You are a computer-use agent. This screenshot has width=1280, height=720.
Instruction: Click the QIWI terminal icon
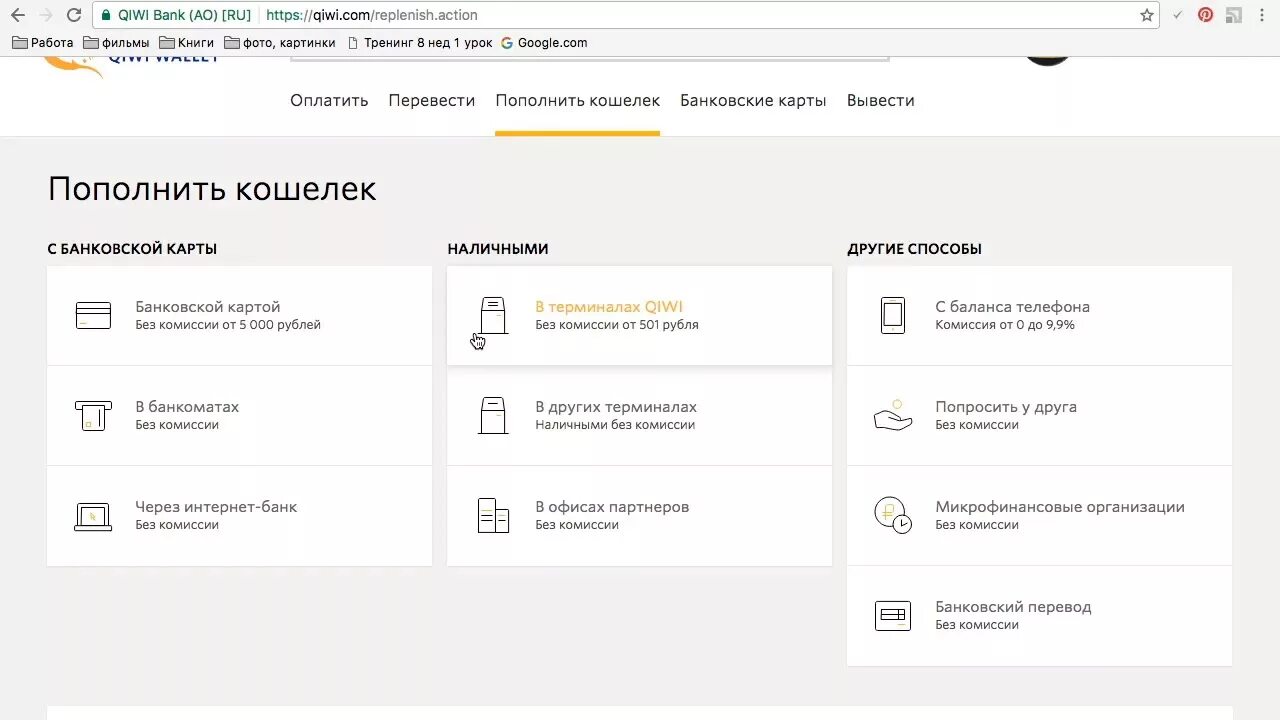tap(493, 315)
